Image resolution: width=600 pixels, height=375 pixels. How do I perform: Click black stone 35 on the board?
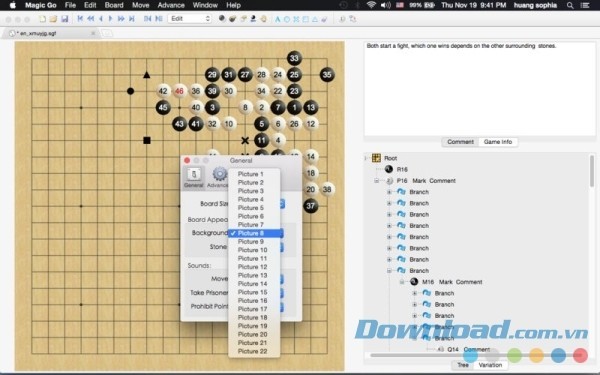327,75
